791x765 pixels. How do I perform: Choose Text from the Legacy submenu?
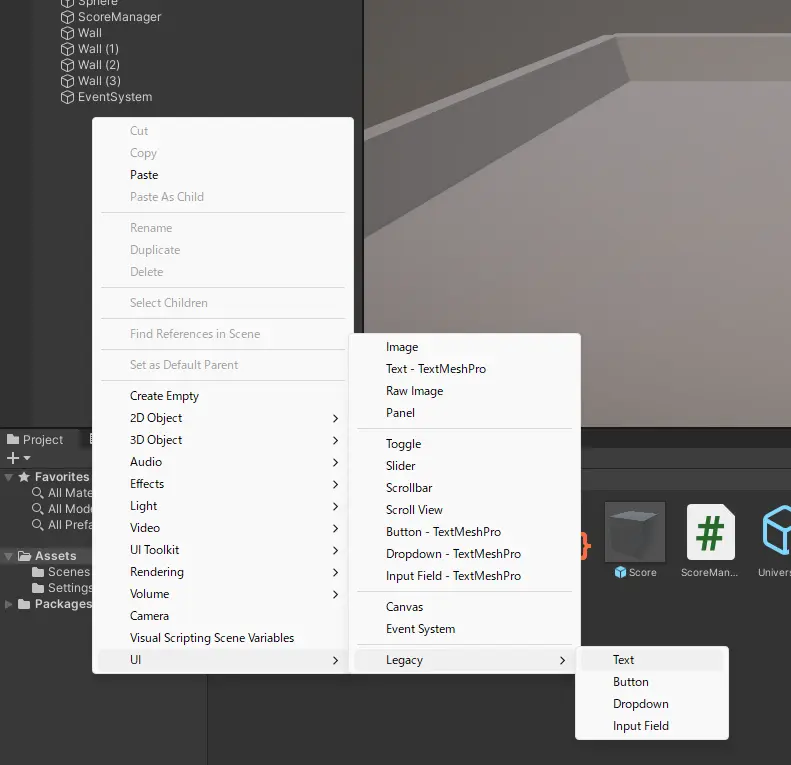624,660
